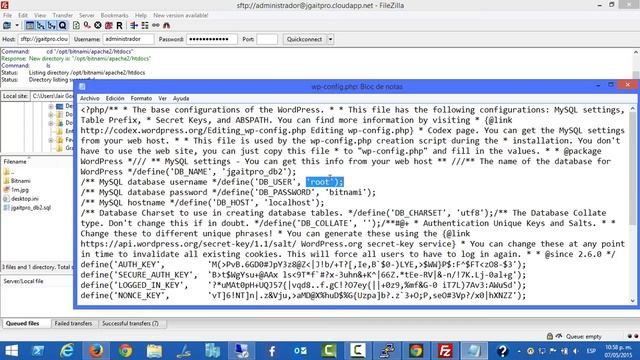
Task: Expand first node in local directory tree
Action: [x=51, y=106]
